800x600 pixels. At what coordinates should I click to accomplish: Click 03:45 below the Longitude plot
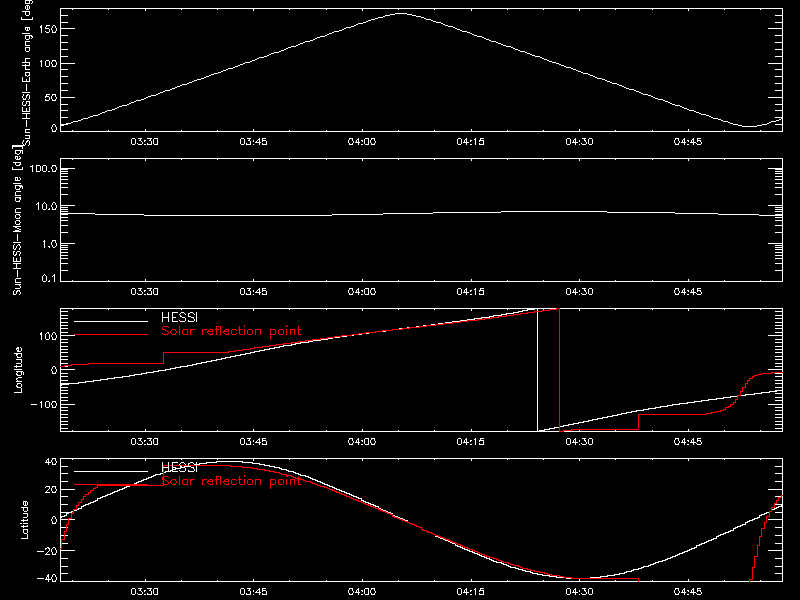pyautogui.click(x=253, y=442)
